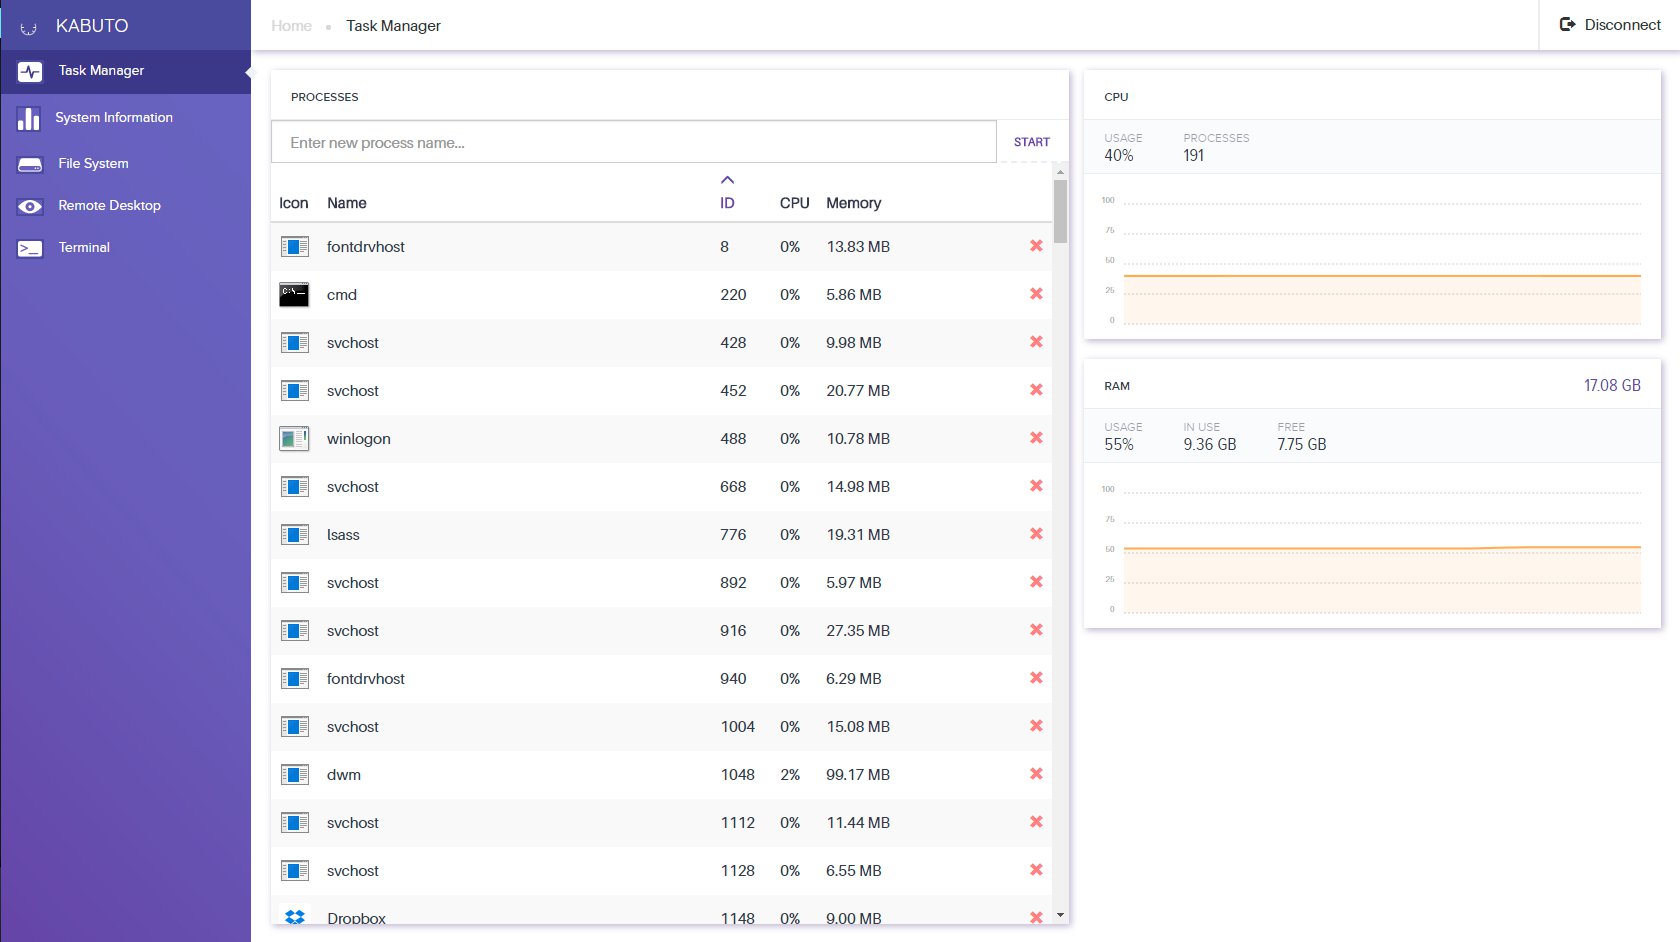Viewport: 1680px width, 942px height.
Task: Click the Terminal prompt icon
Action: pyautogui.click(x=30, y=248)
